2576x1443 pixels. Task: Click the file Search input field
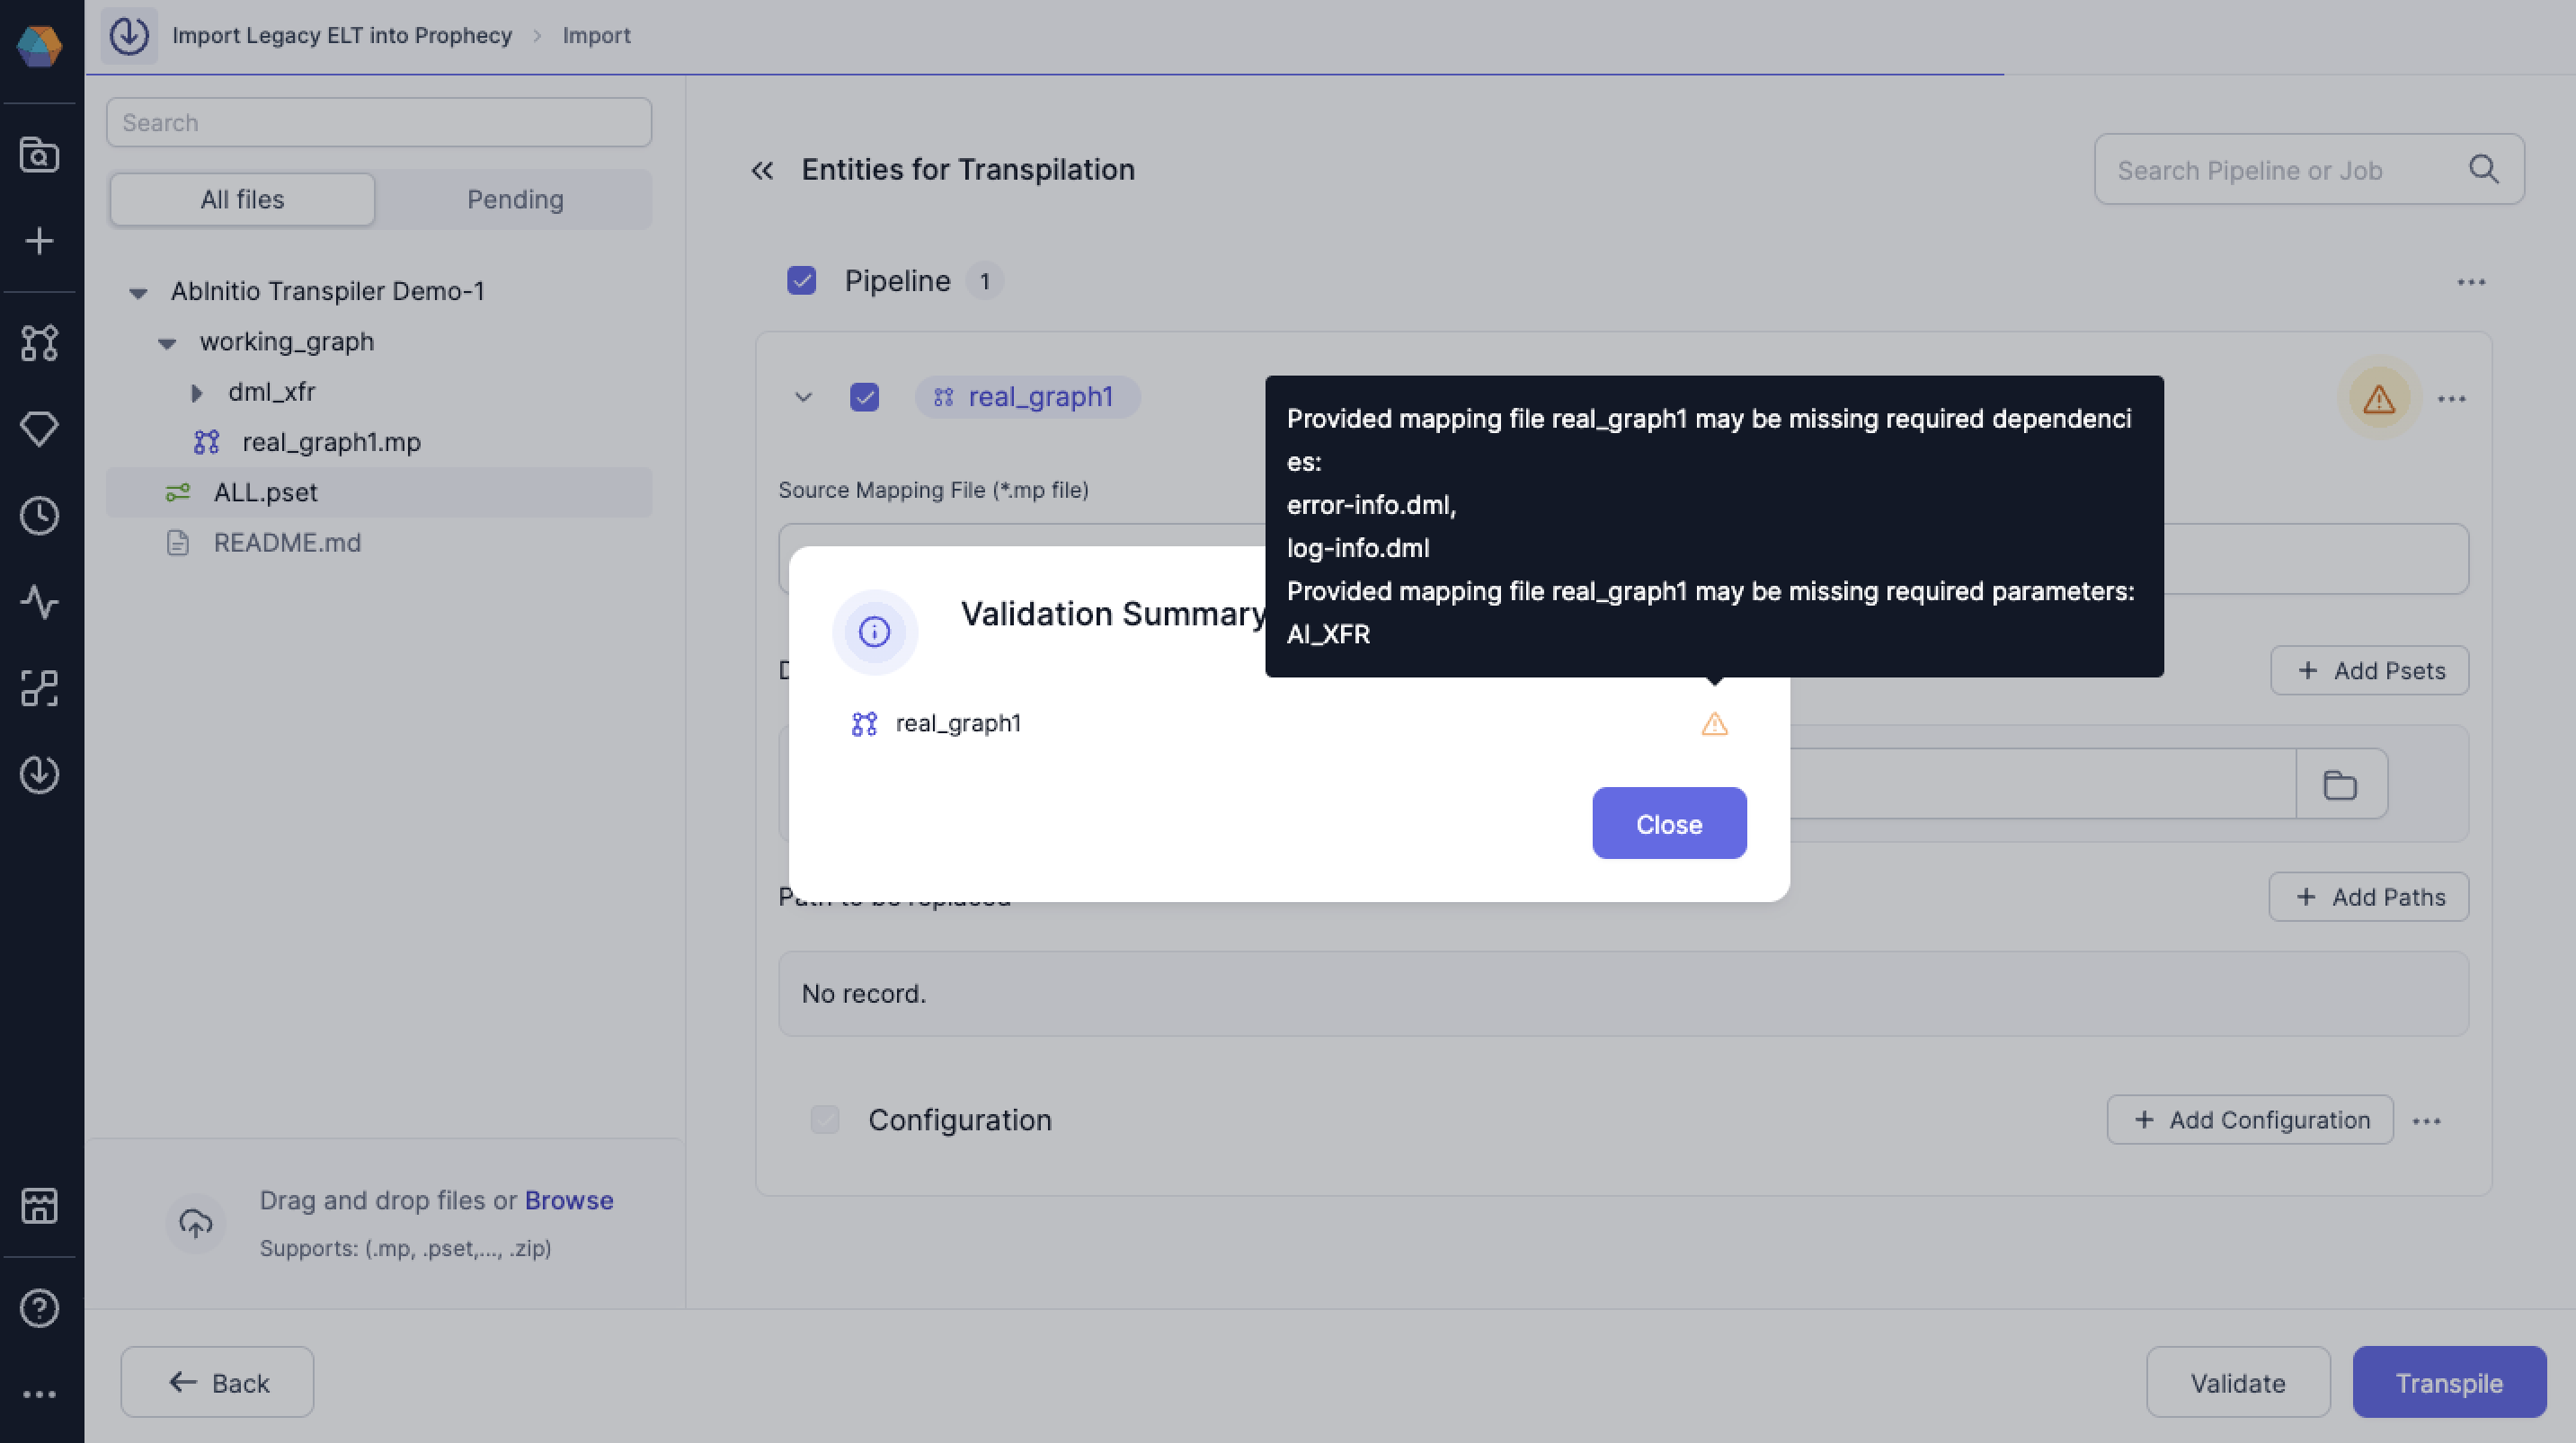coord(378,122)
